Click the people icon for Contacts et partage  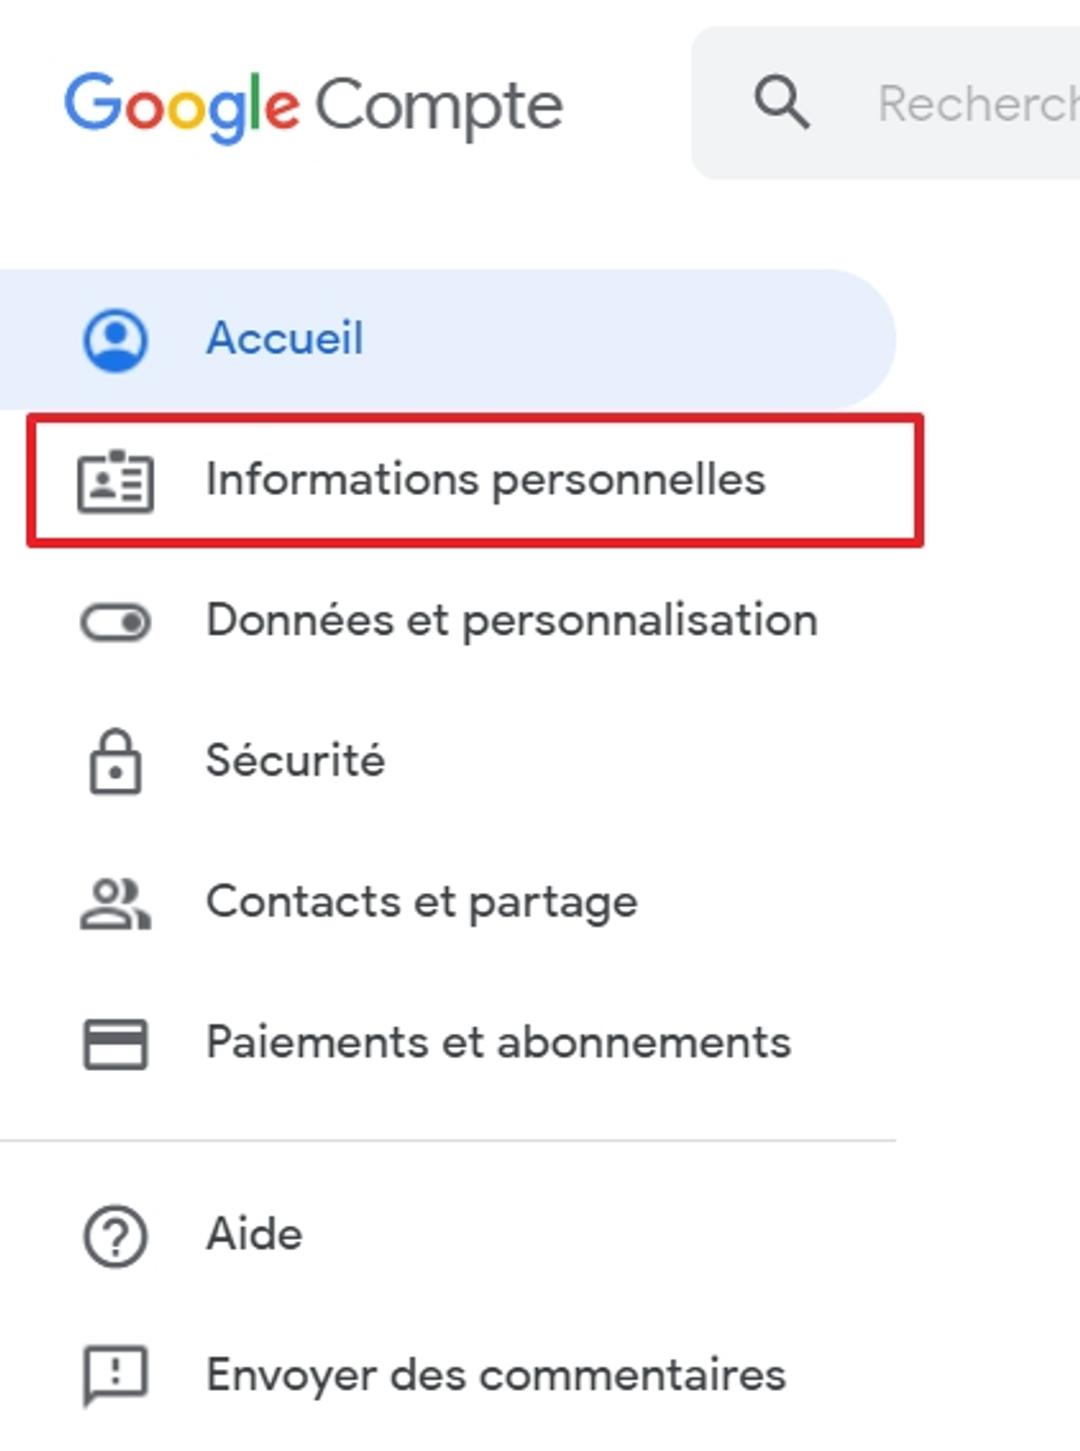click(x=115, y=904)
